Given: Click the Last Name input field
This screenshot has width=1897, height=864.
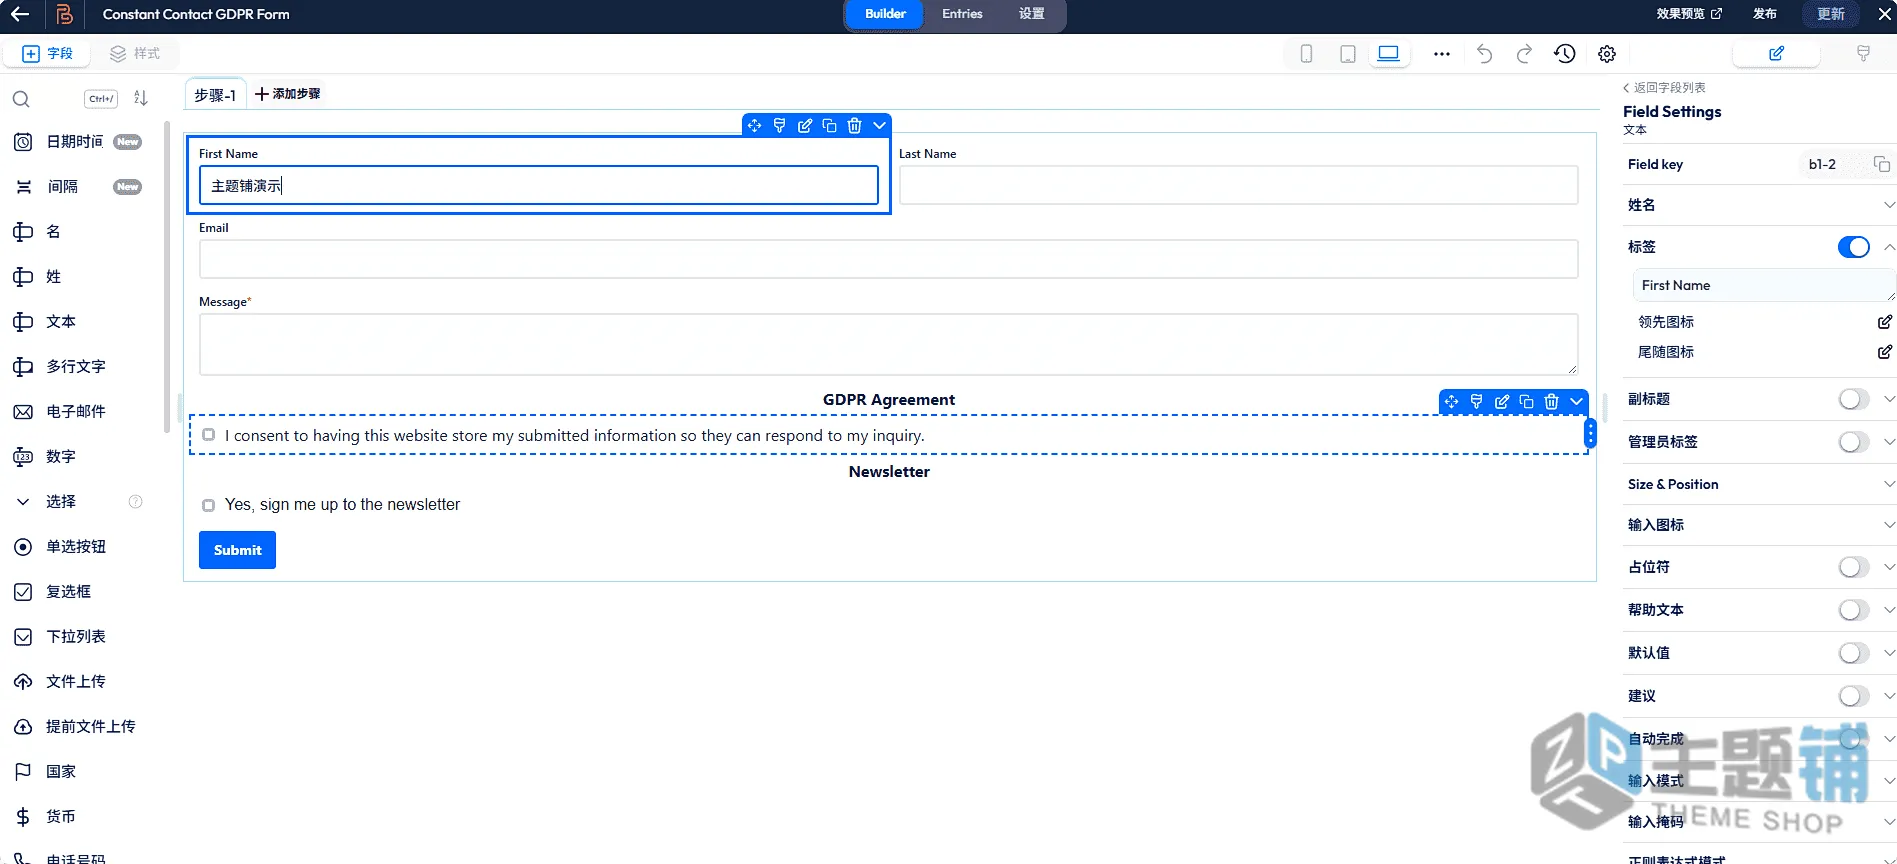Looking at the screenshot, I should point(1238,185).
